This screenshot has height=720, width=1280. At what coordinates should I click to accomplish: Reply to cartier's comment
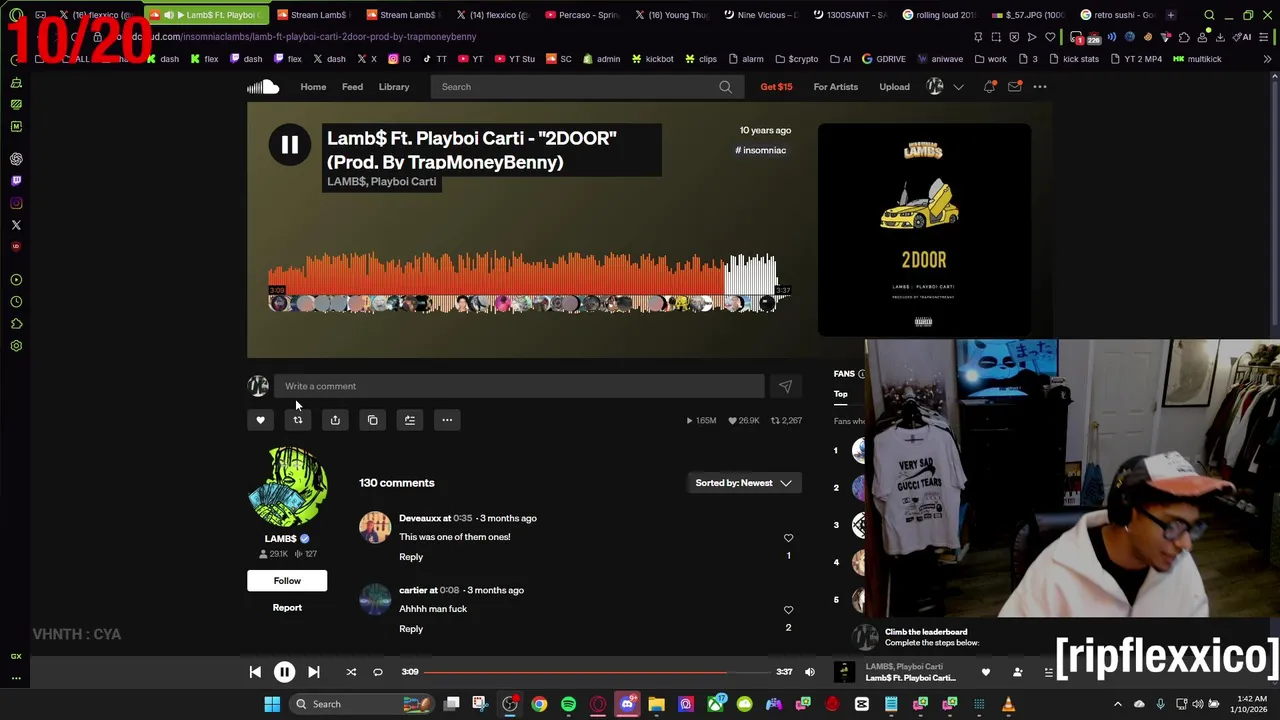click(x=411, y=629)
